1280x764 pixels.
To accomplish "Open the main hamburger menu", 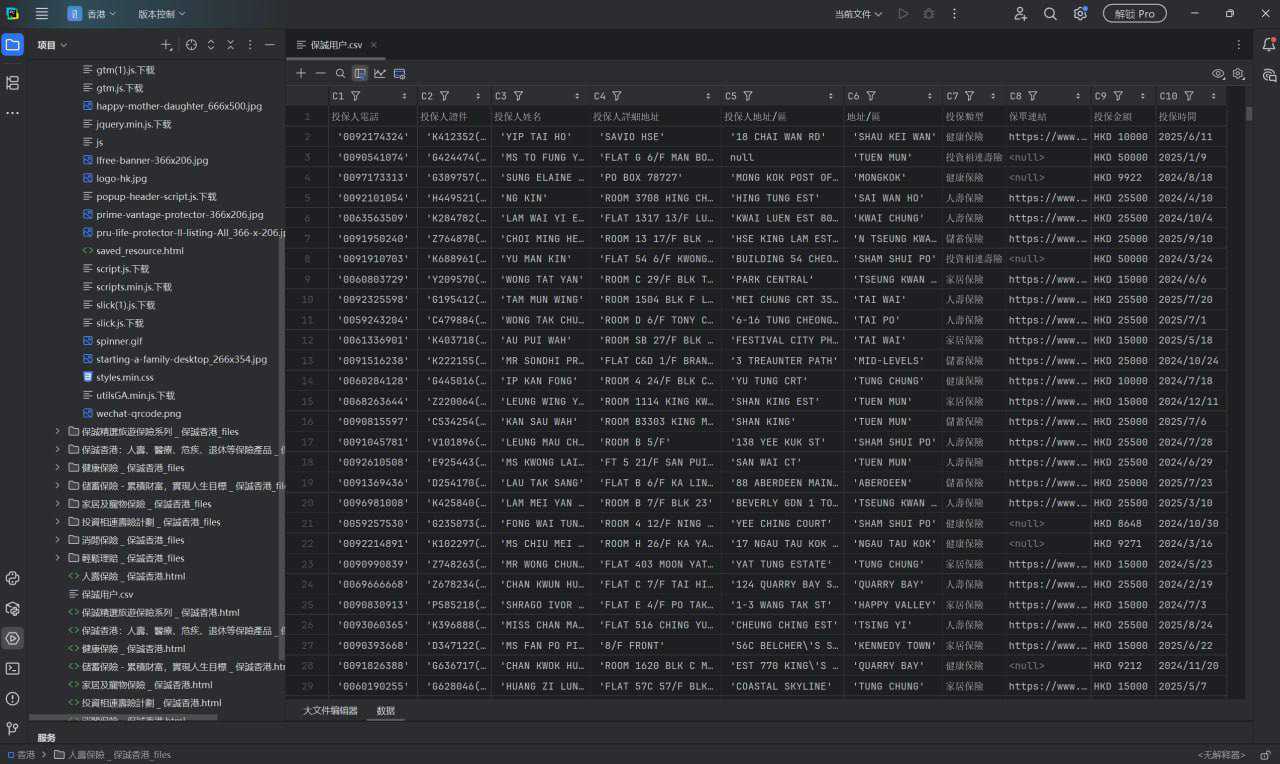I will [x=41, y=14].
